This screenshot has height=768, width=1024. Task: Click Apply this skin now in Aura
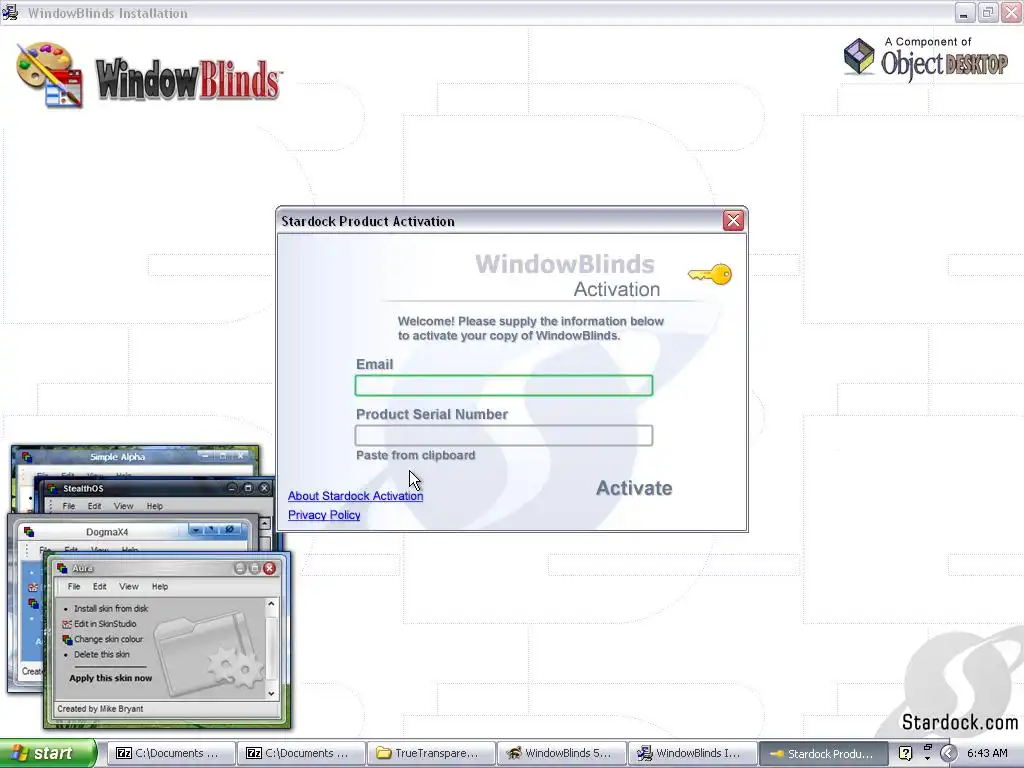click(x=110, y=678)
